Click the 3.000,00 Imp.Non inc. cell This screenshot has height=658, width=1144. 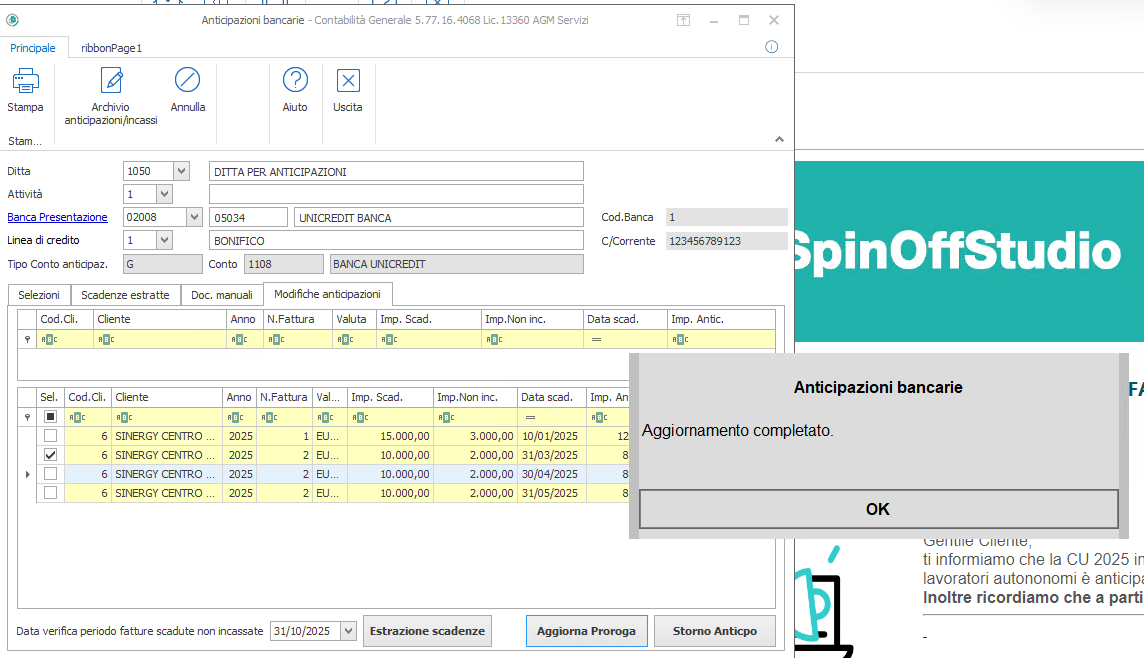coord(476,436)
